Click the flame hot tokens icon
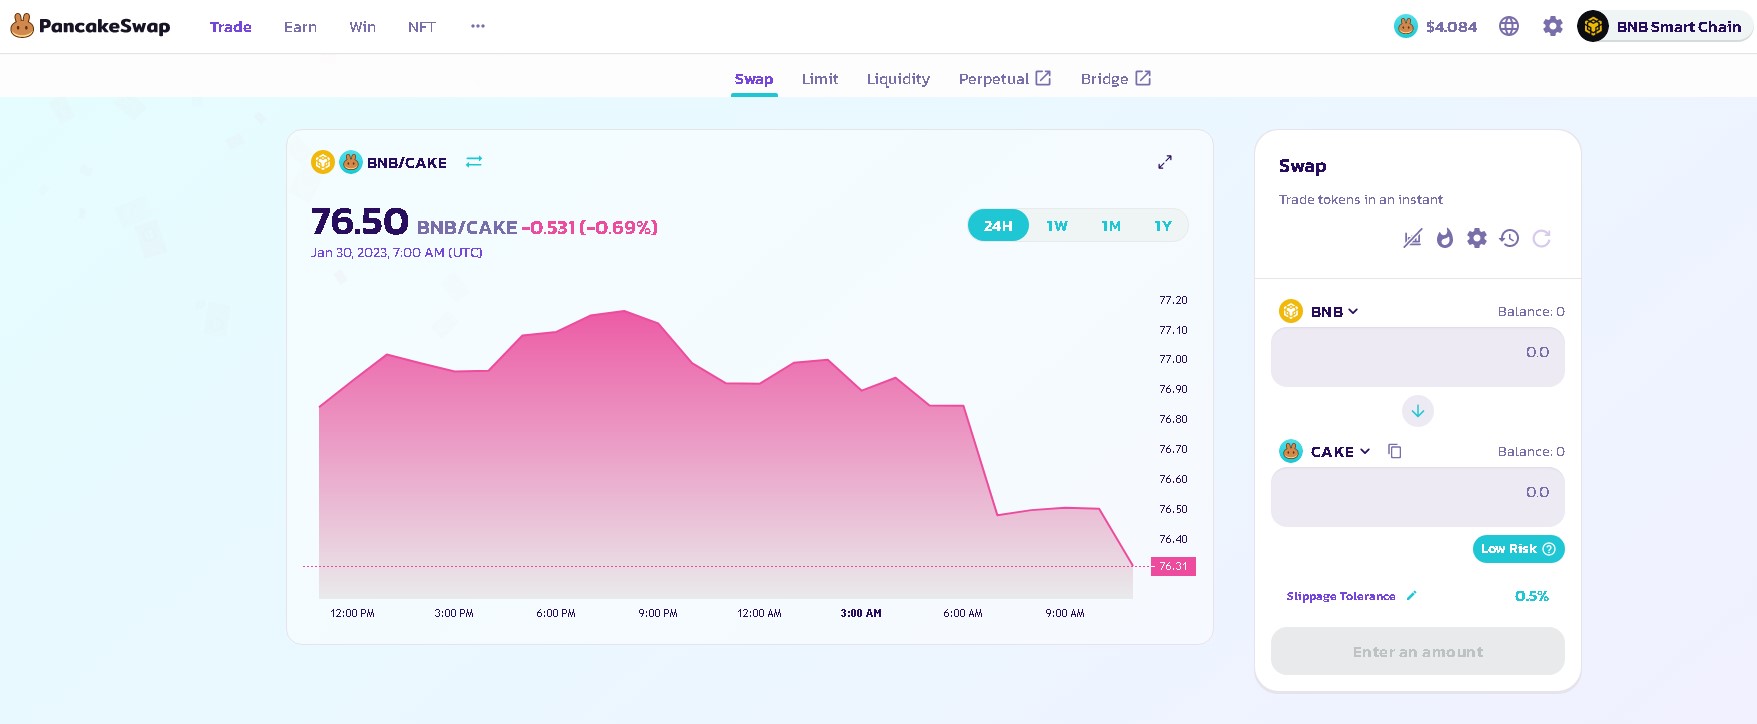The width and height of the screenshot is (1757, 724). tap(1444, 238)
